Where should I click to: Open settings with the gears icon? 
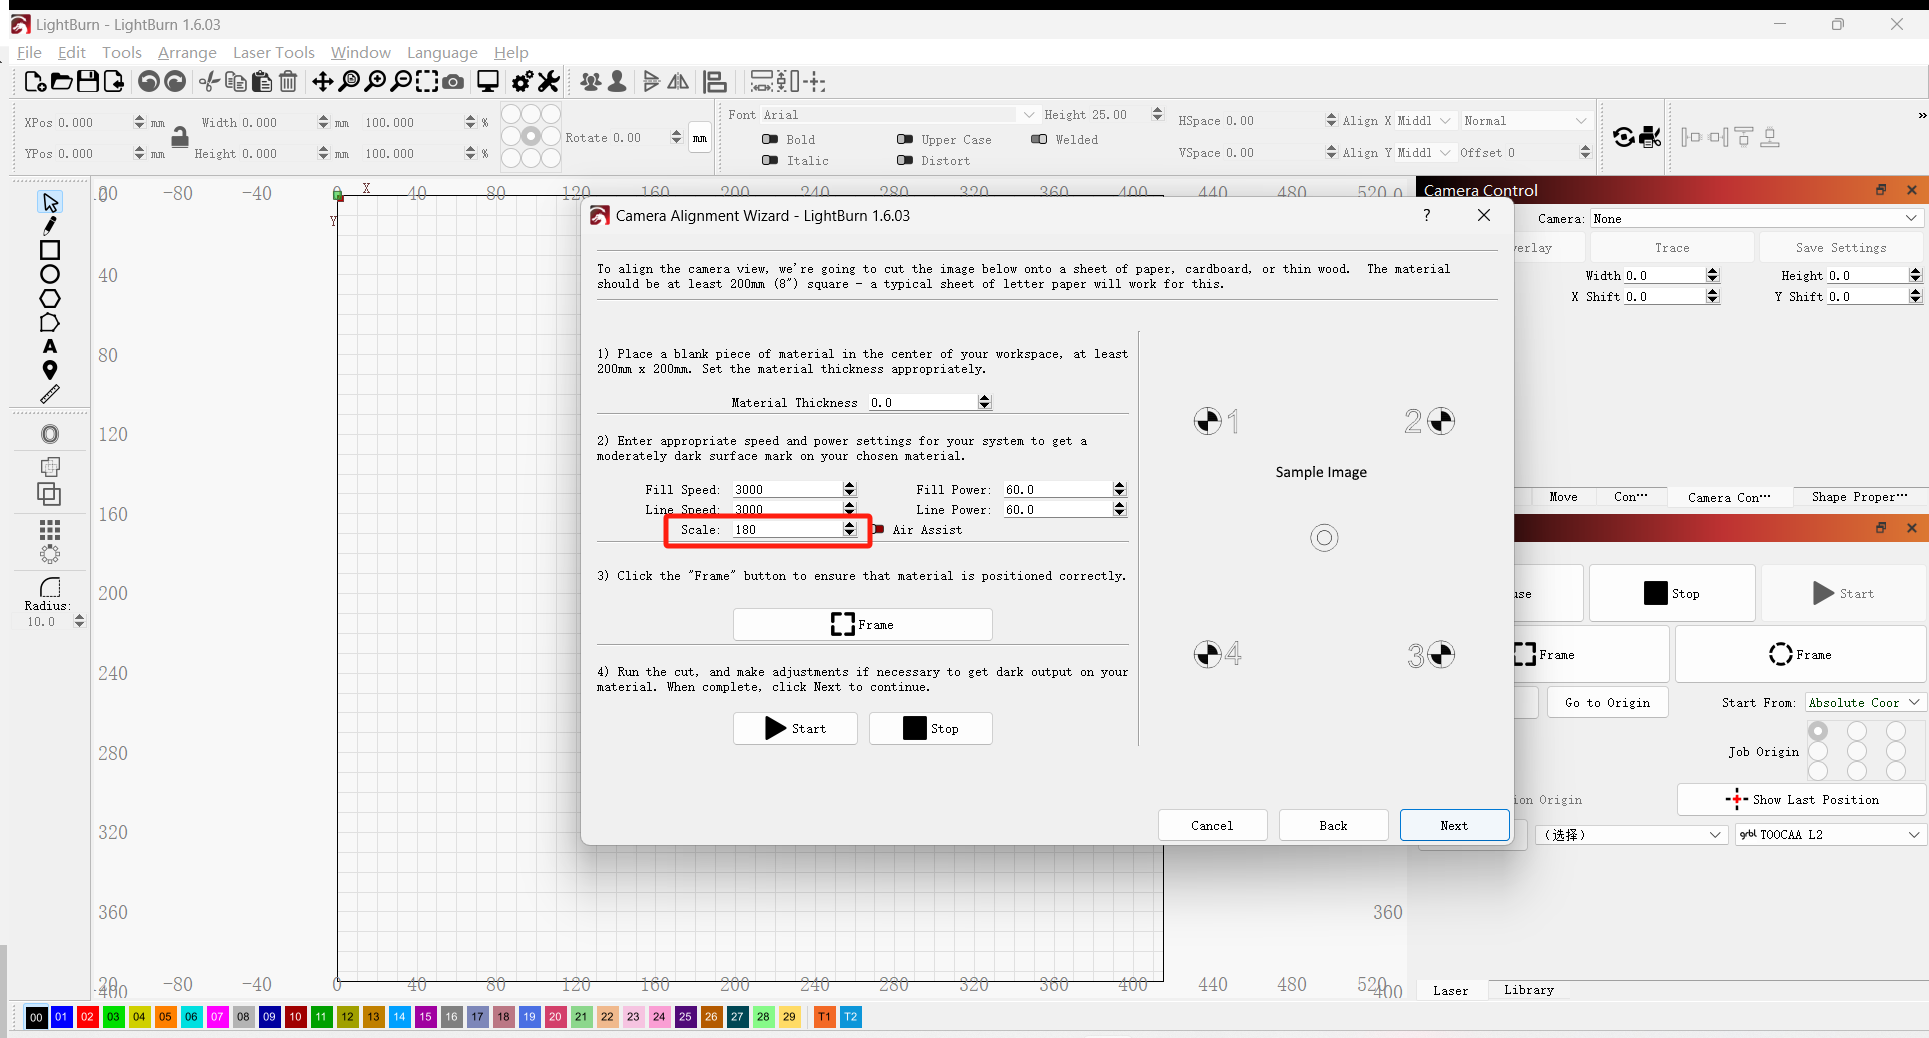pos(522,82)
